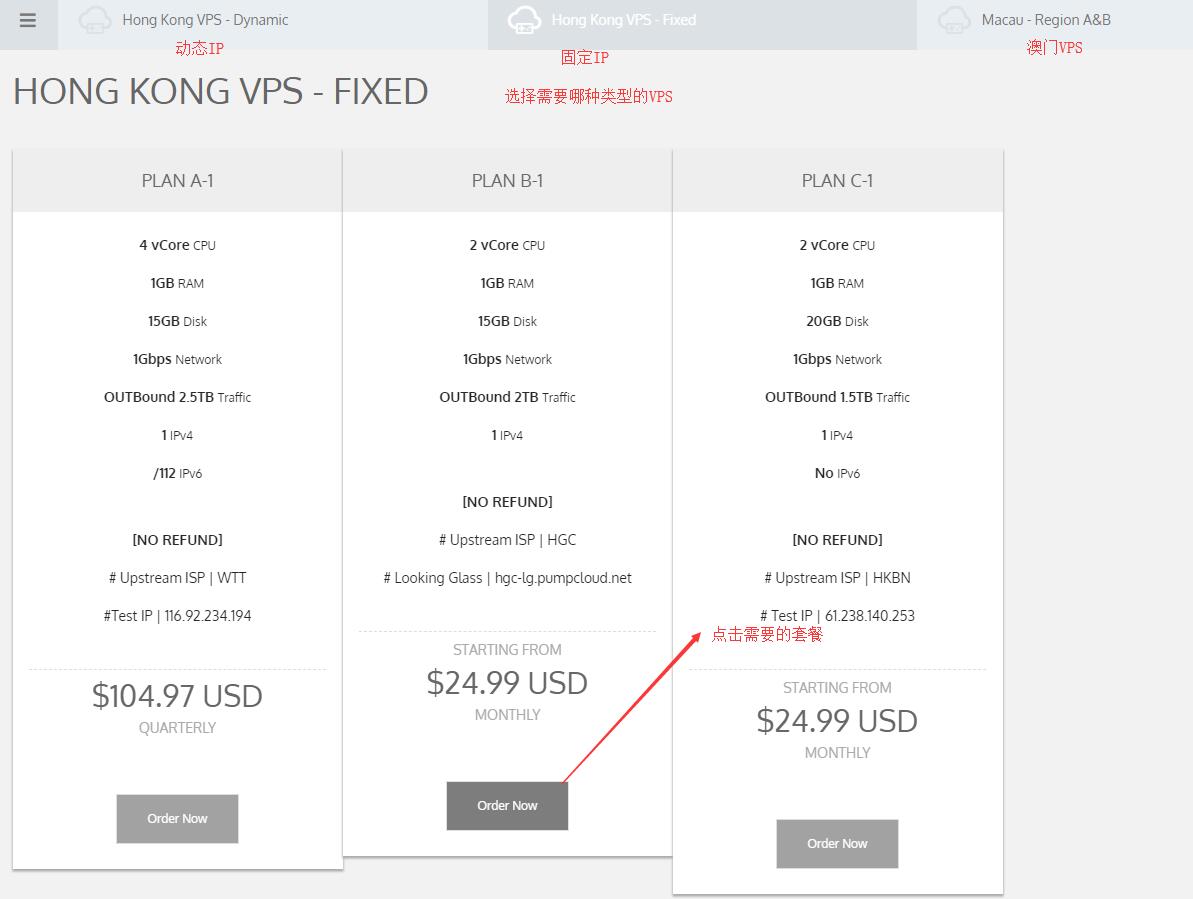
Task: Click Plan B-1's $24.99 USD monthly price
Action: (507, 683)
